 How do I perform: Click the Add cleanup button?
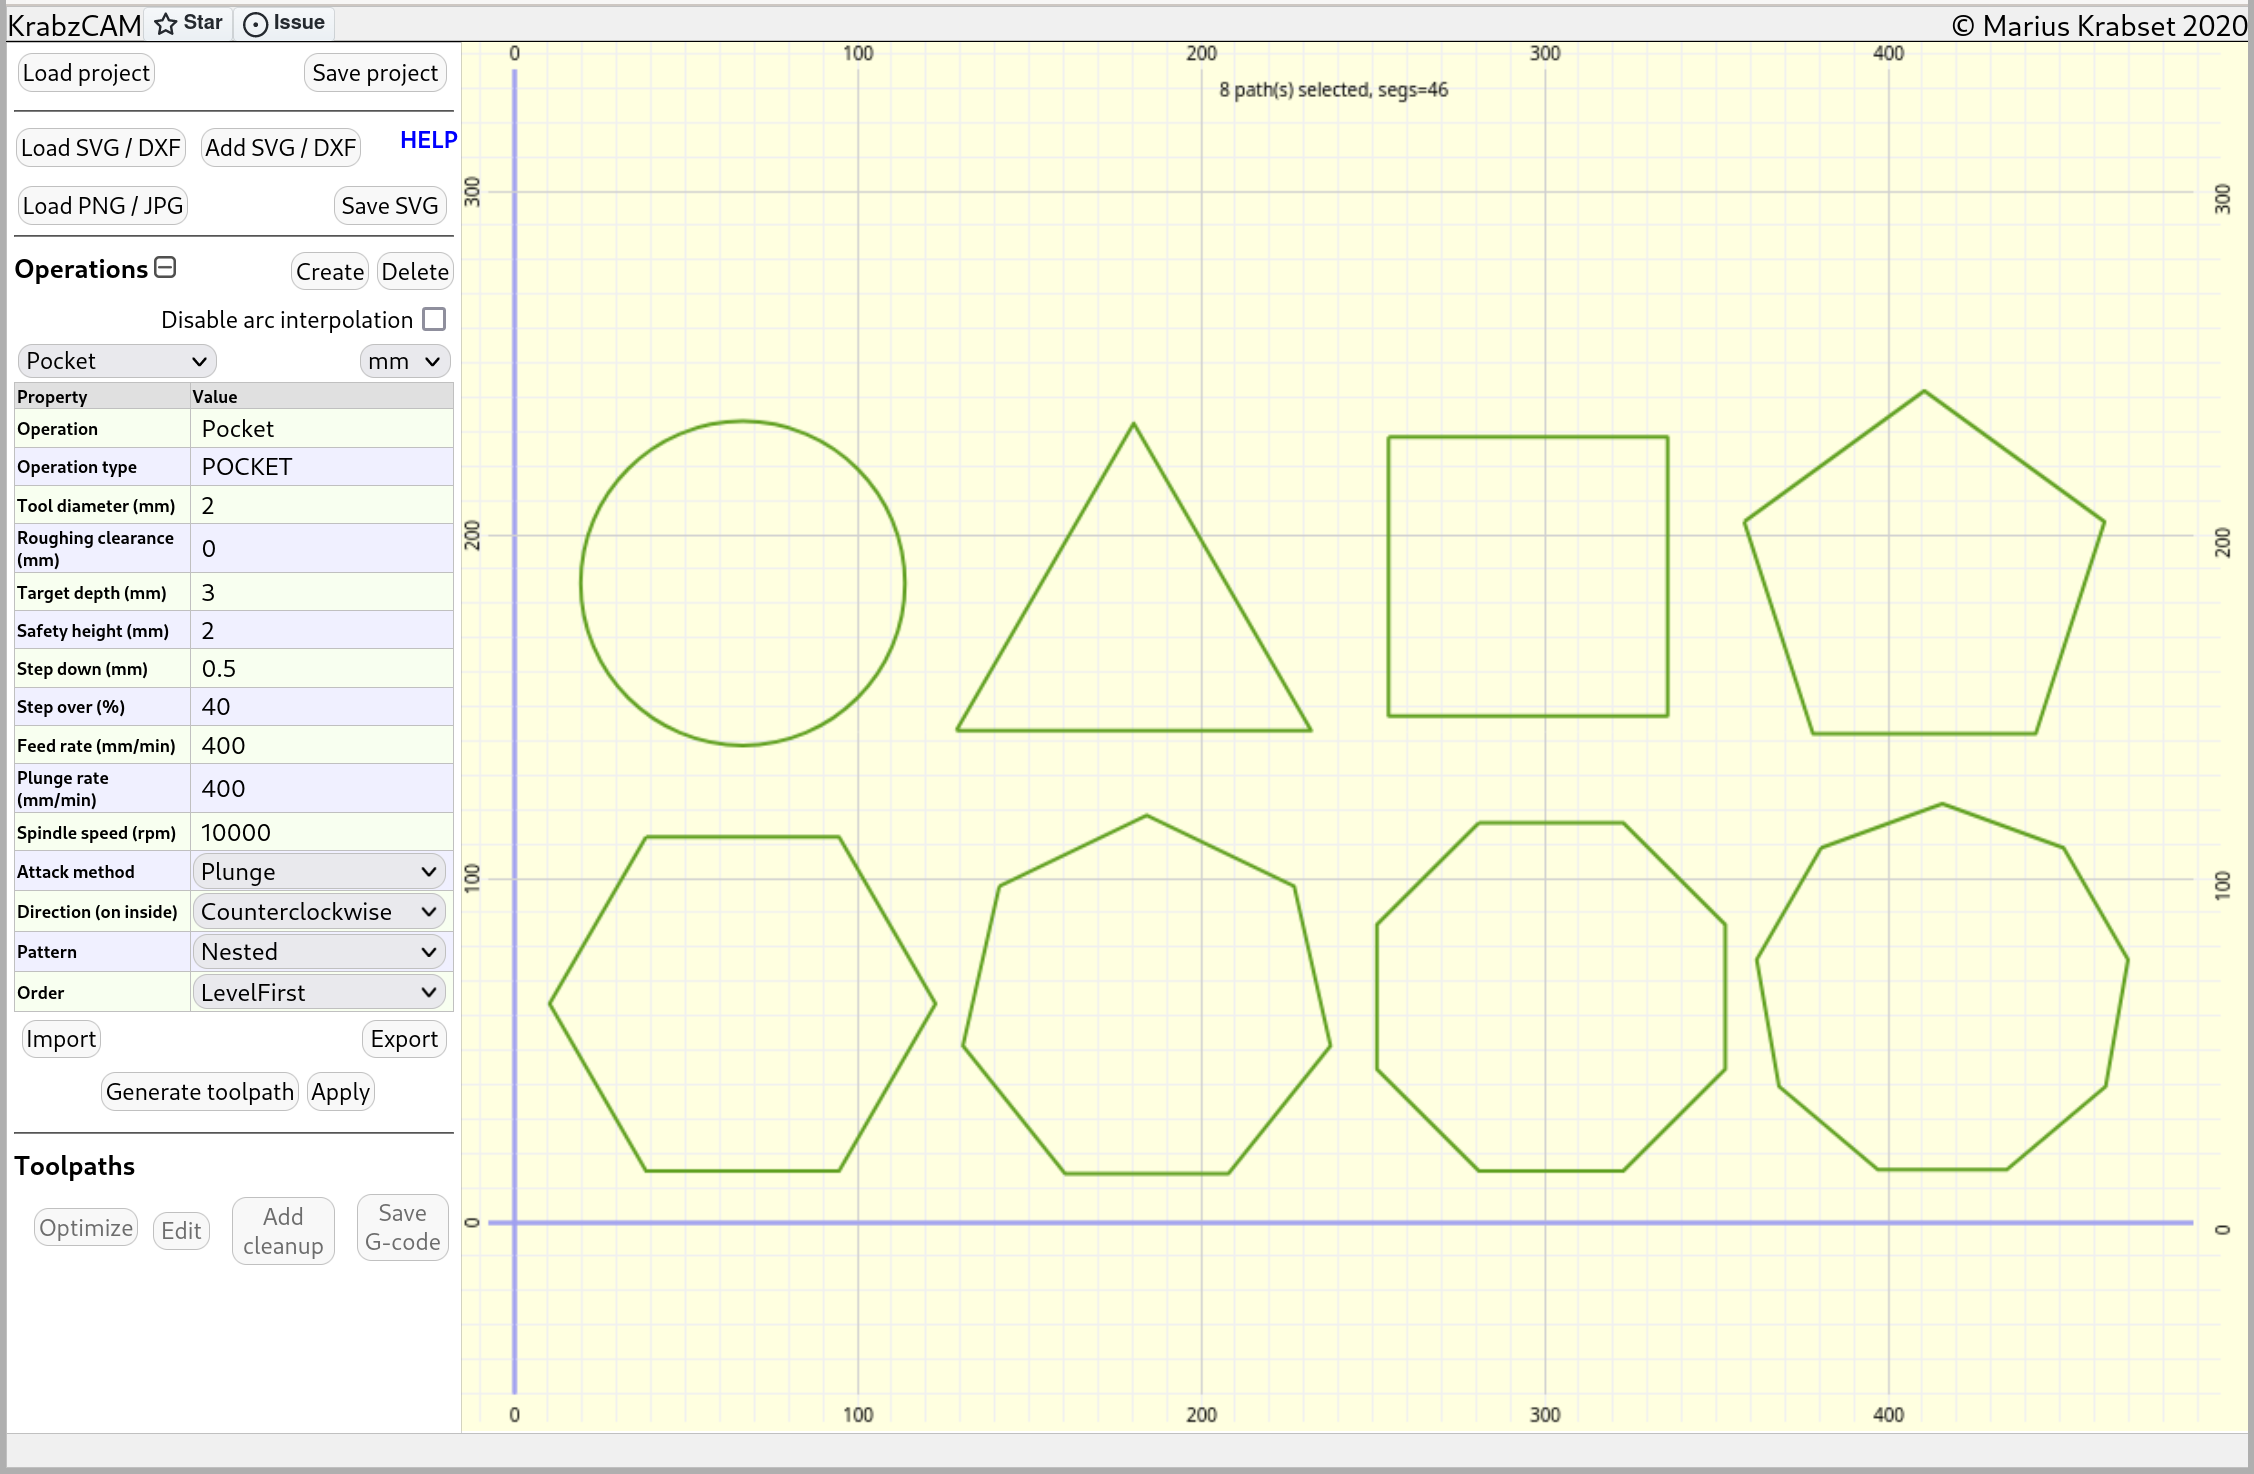[283, 1231]
